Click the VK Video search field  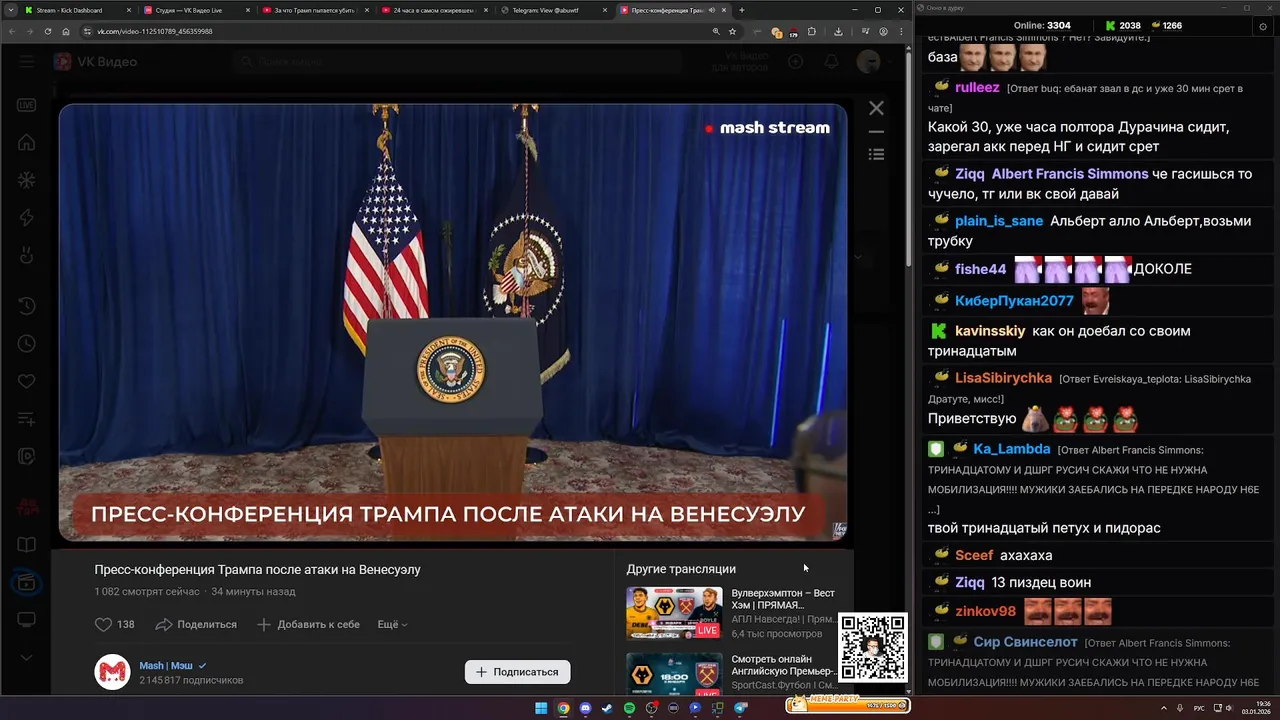coord(460,62)
